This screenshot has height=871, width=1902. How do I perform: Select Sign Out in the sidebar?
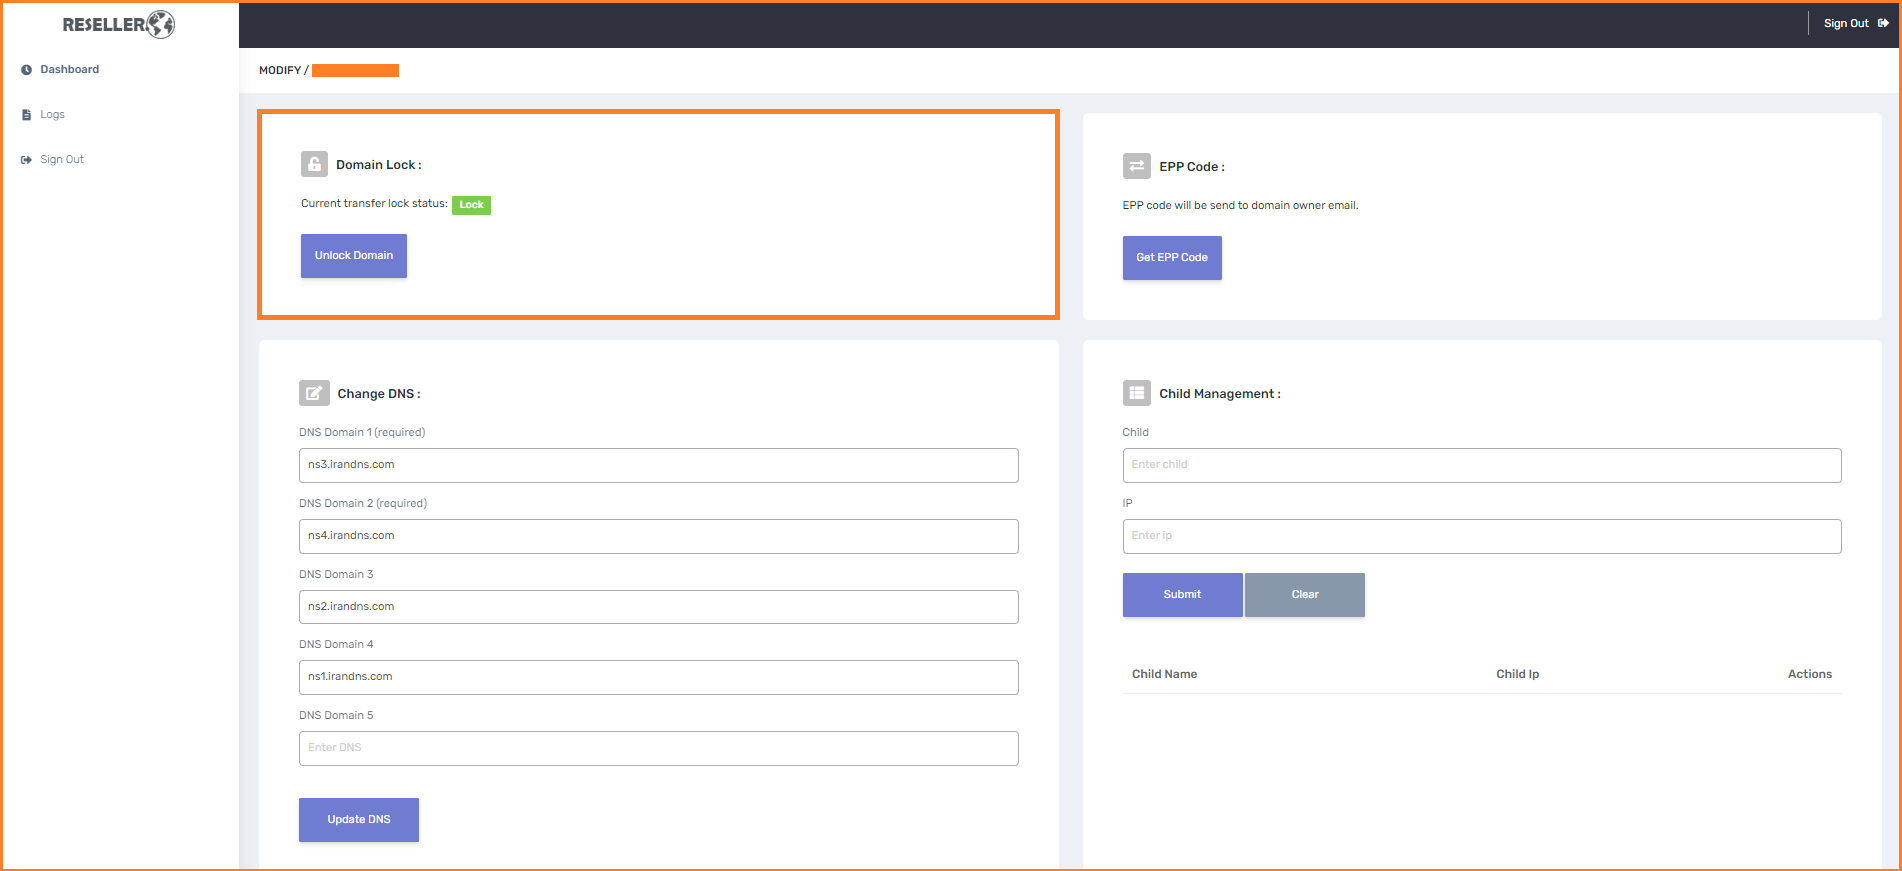click(x=61, y=160)
